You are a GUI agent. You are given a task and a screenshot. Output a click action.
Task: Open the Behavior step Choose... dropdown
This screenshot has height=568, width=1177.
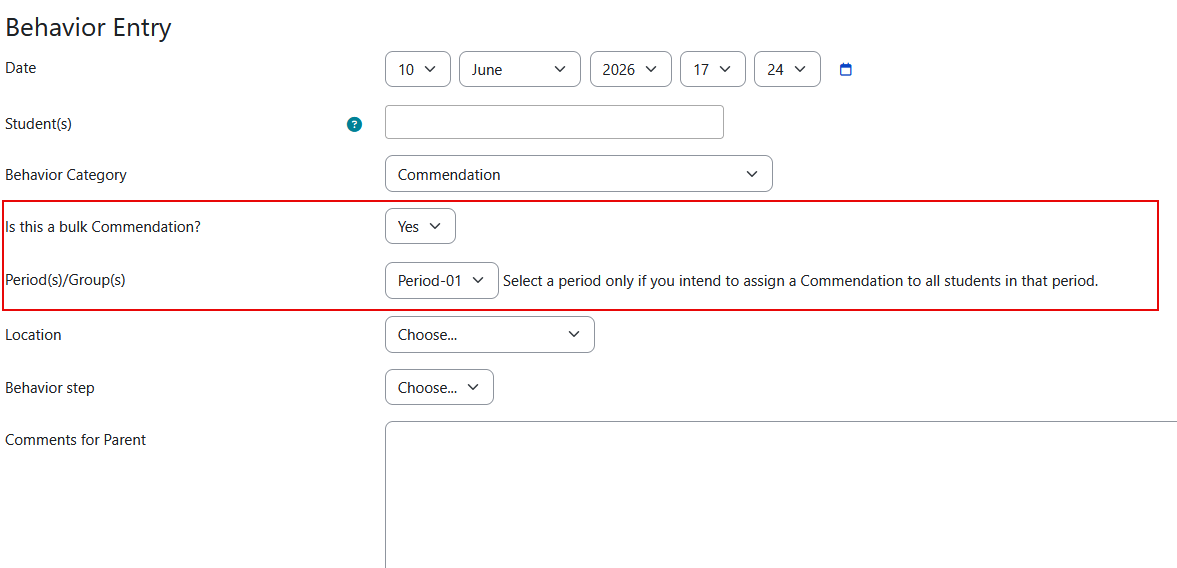tap(439, 387)
